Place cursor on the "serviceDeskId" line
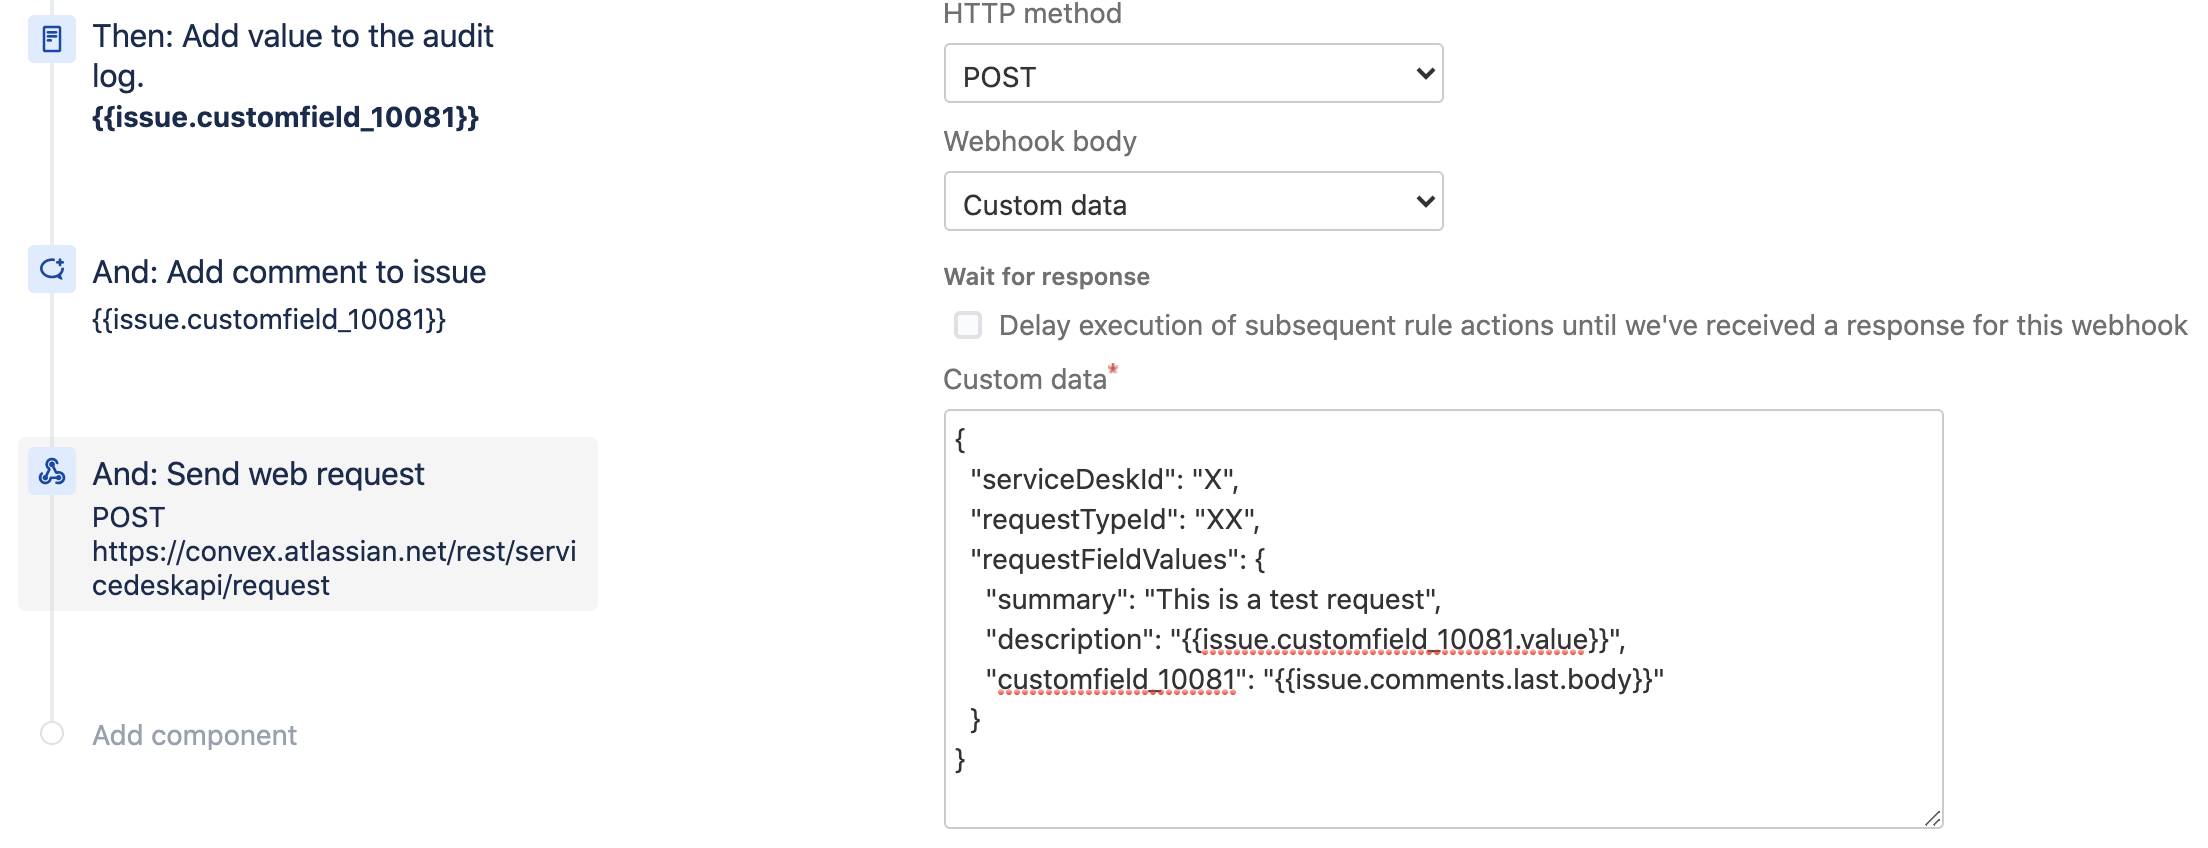The image size is (2208, 848). click(x=1104, y=479)
